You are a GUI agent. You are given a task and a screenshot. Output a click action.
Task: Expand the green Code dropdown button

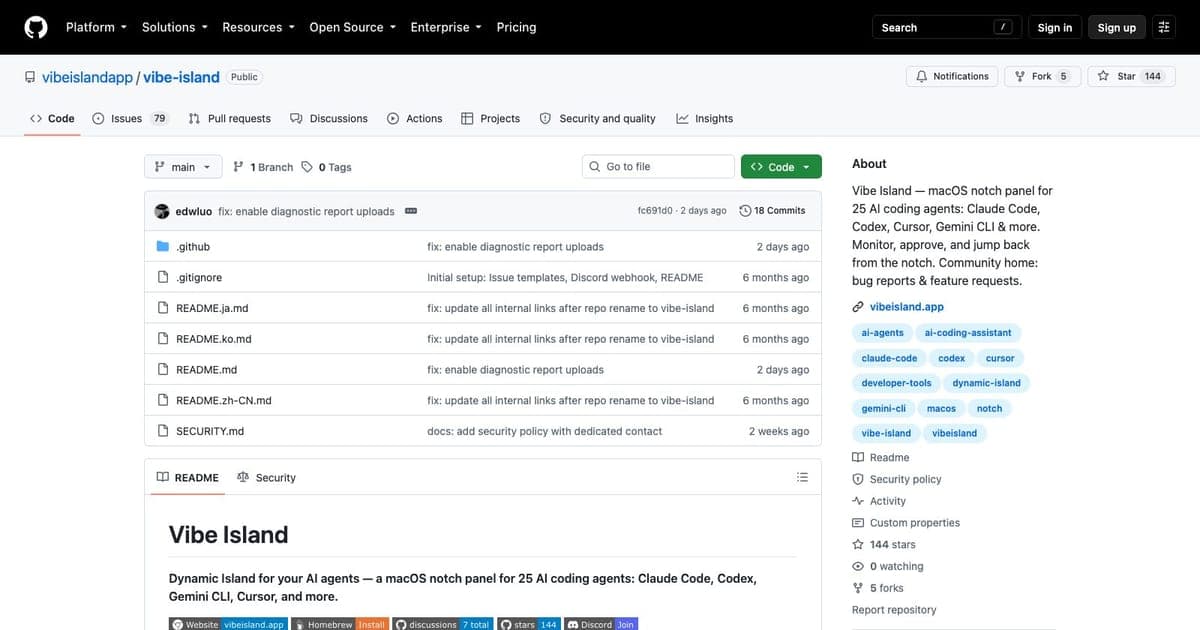[781, 167]
